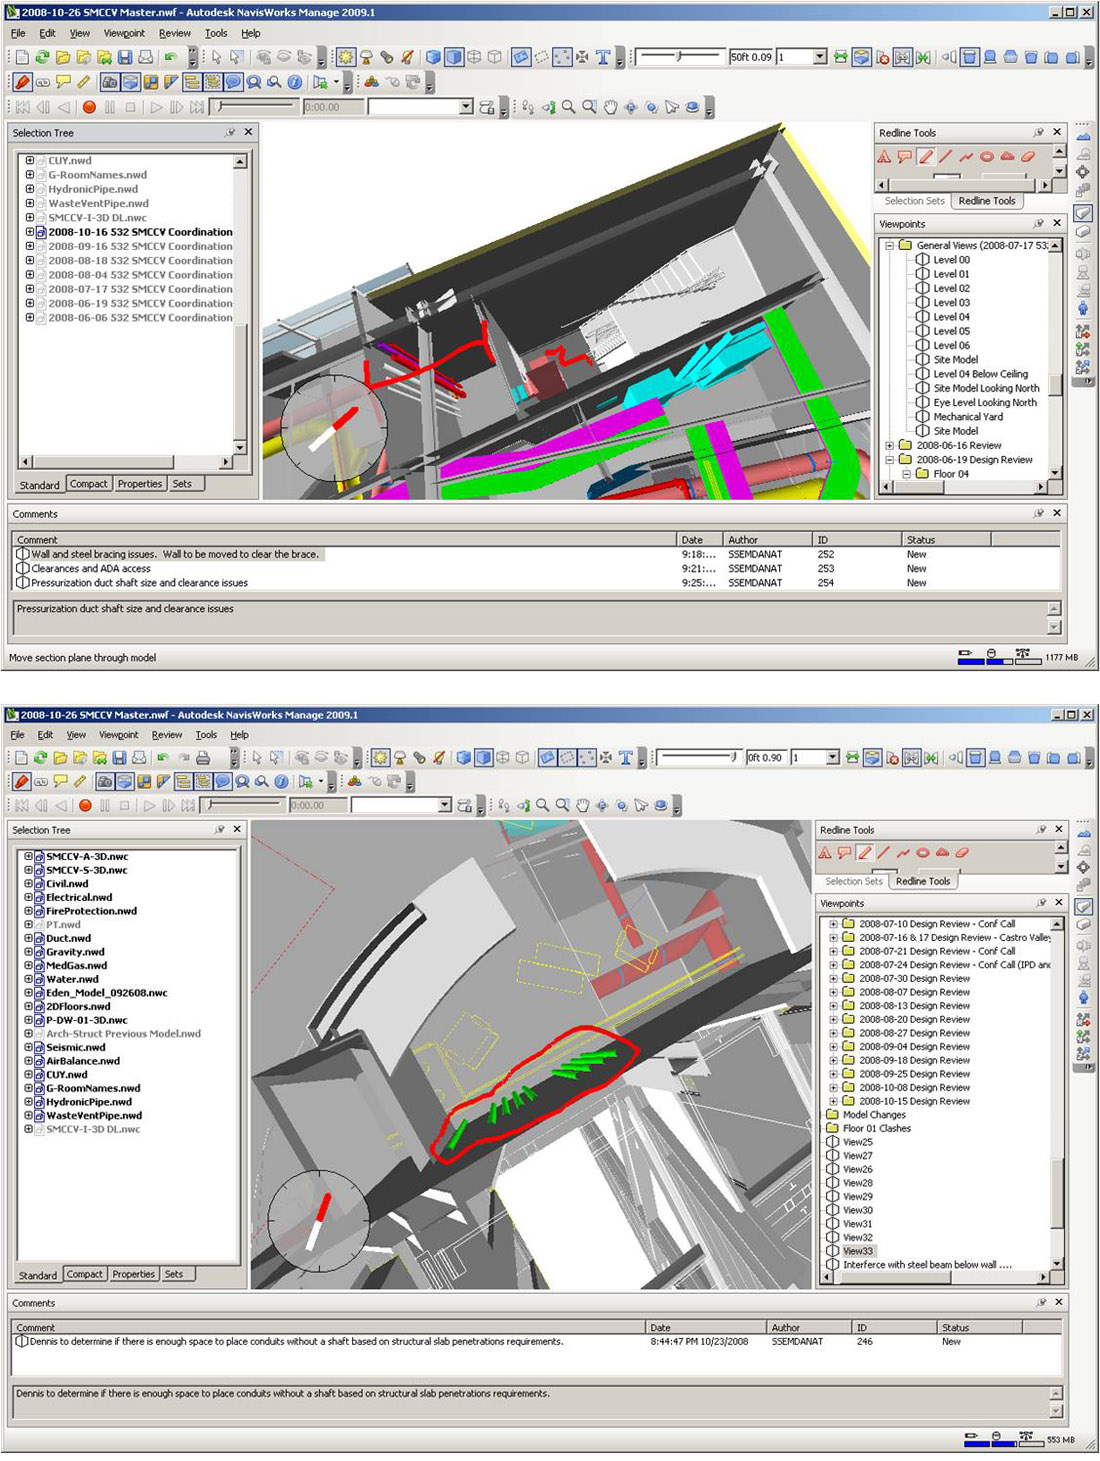Click blue info icon in 2008-10-16 window toolbar
The image size is (1100, 1461).
295,82
